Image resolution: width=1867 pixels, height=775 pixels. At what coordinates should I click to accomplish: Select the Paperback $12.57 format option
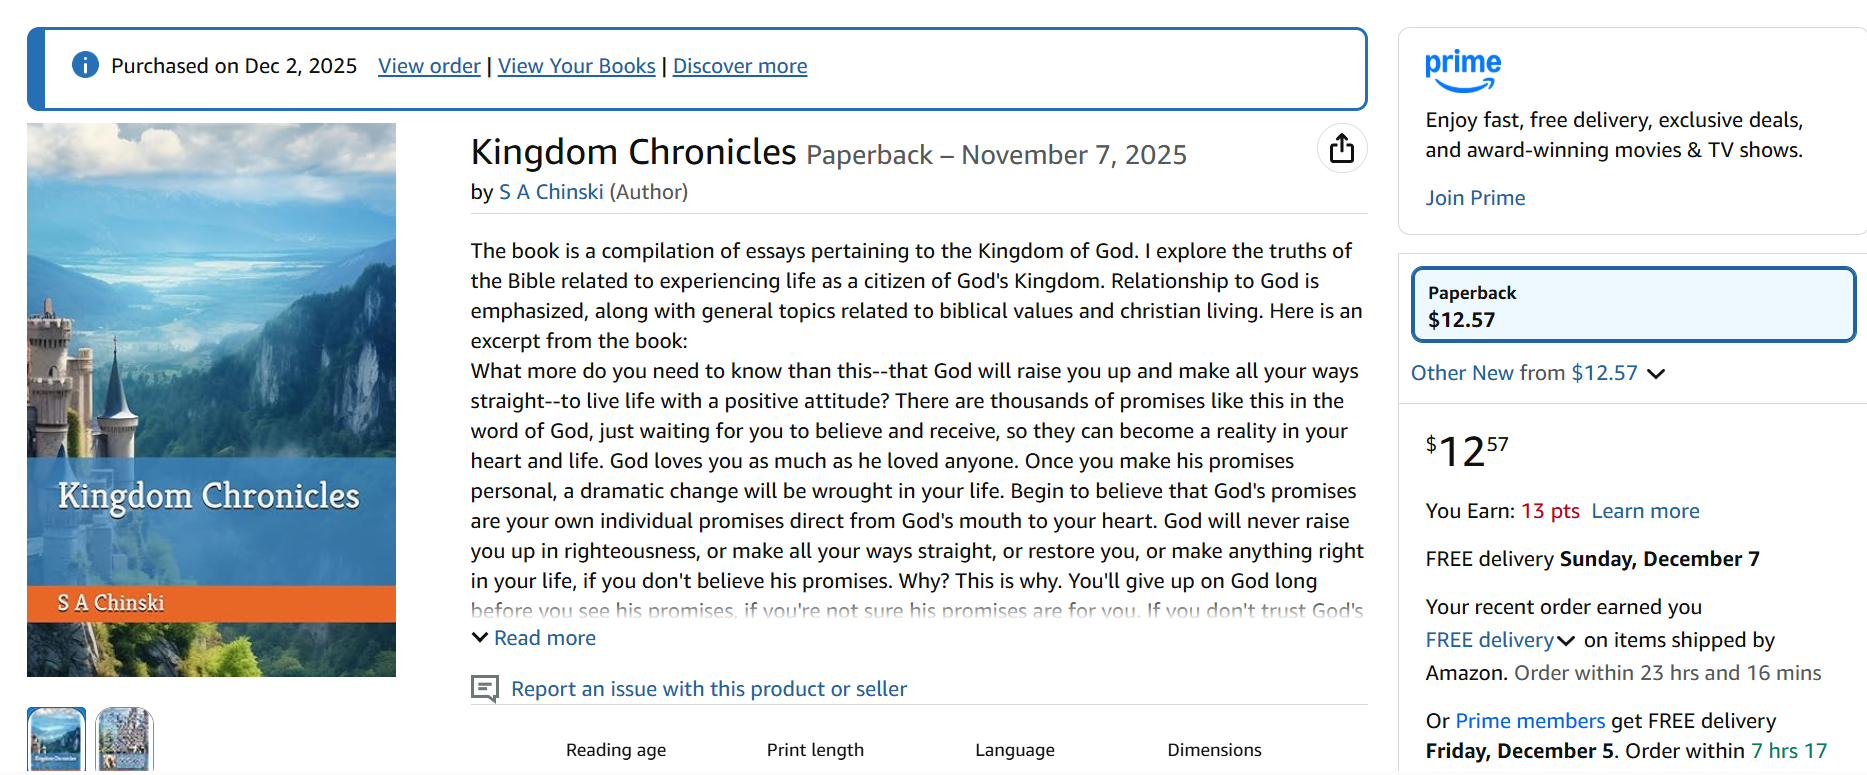pyautogui.click(x=1632, y=305)
